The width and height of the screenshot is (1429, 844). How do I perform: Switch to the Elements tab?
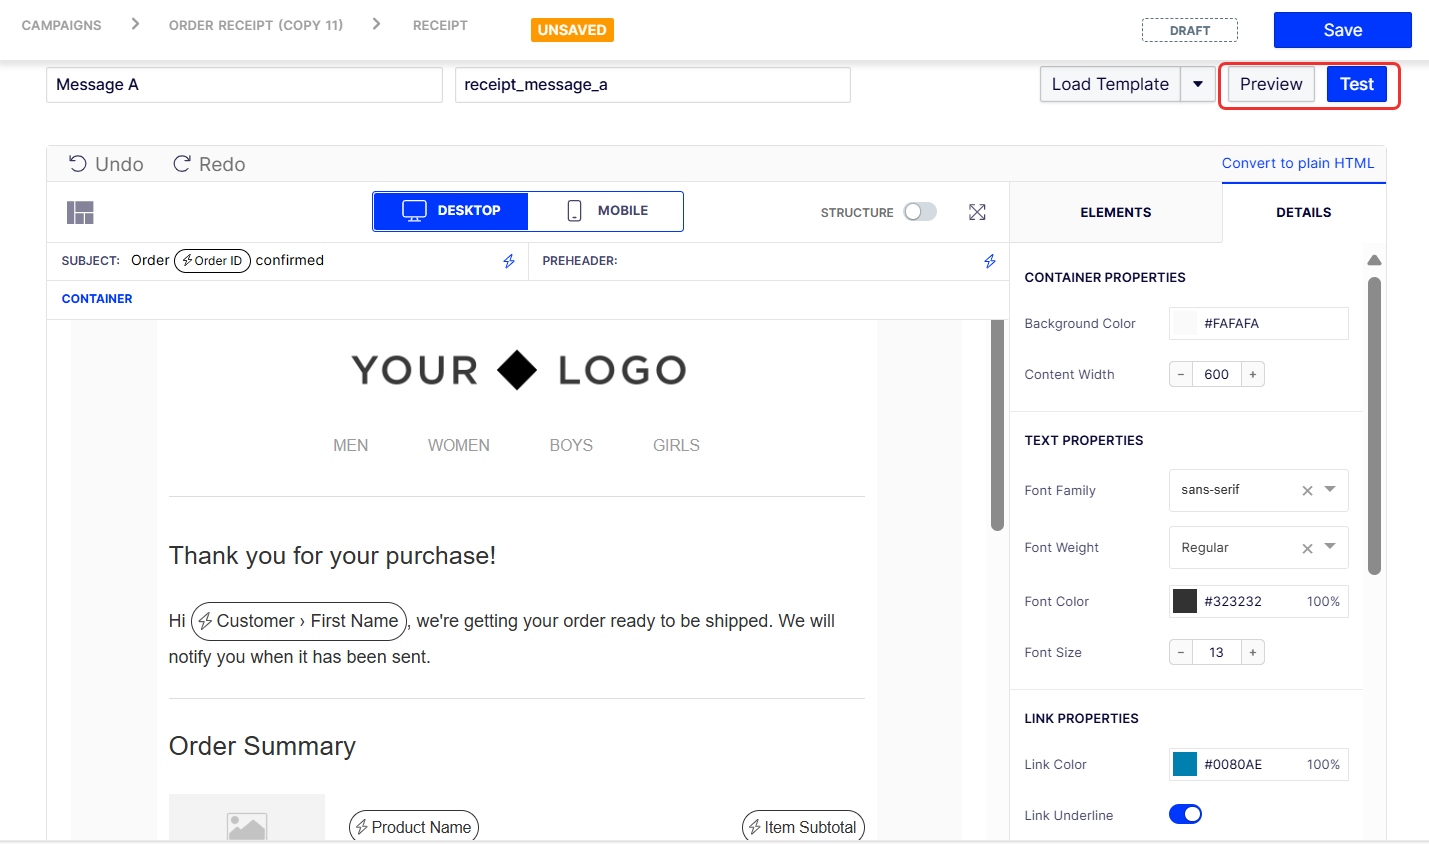click(1116, 212)
